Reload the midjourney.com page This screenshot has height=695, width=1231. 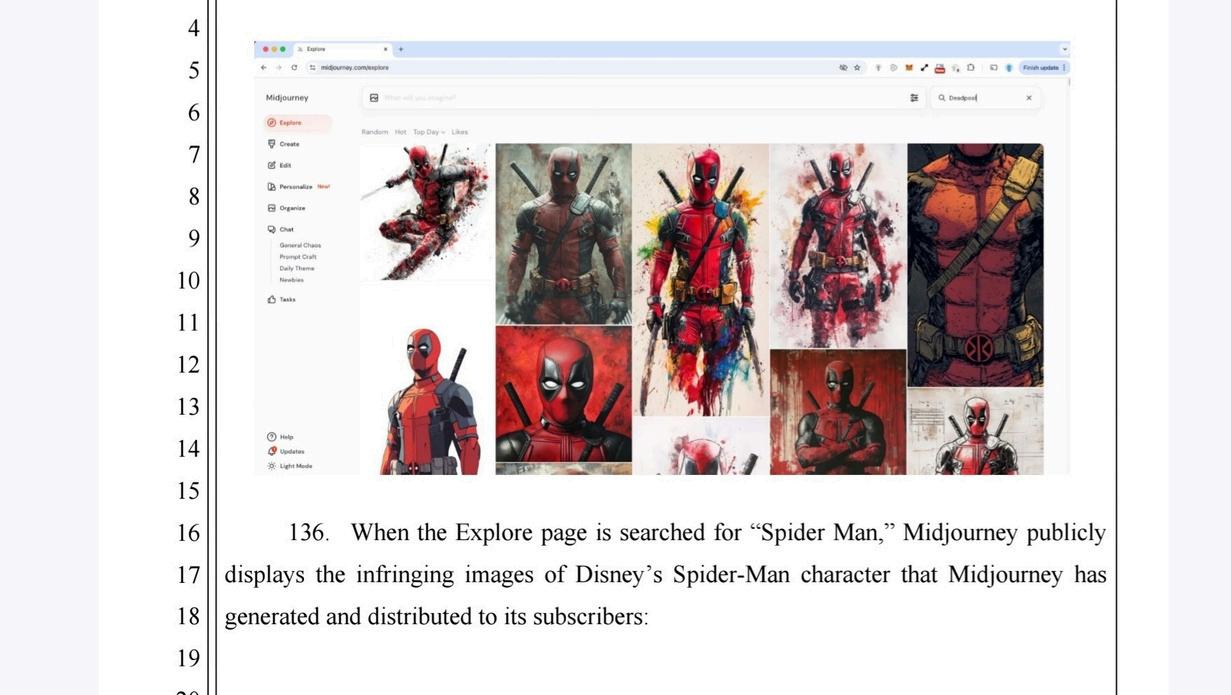click(294, 68)
